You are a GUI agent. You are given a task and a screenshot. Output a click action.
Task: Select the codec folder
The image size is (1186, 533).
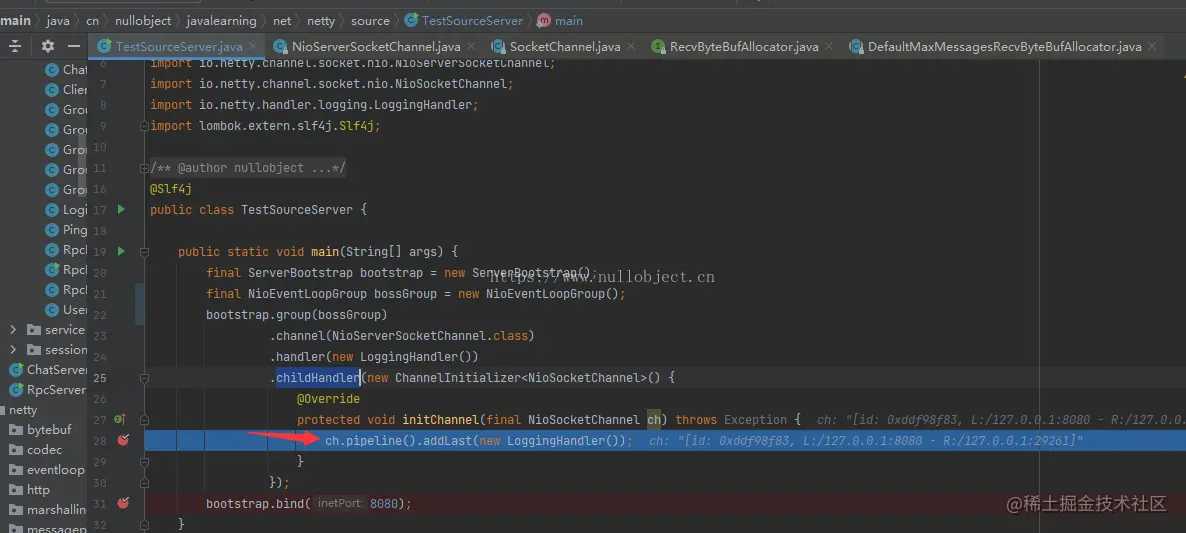pyautogui.click(x=36, y=450)
